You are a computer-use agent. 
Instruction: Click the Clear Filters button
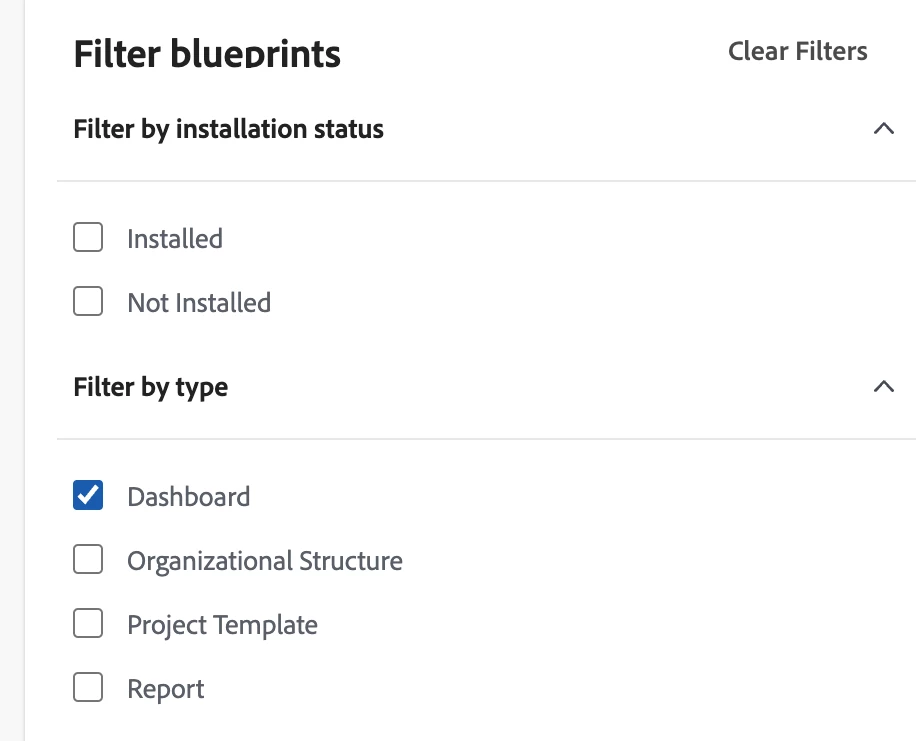coord(797,51)
